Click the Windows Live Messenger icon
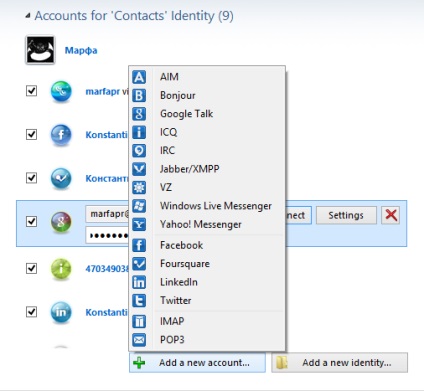The width and height of the screenshot is (424, 391). coord(139,206)
